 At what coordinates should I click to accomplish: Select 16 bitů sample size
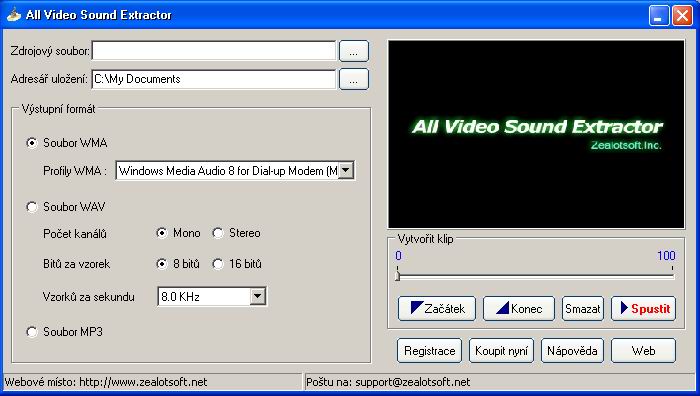[218, 264]
